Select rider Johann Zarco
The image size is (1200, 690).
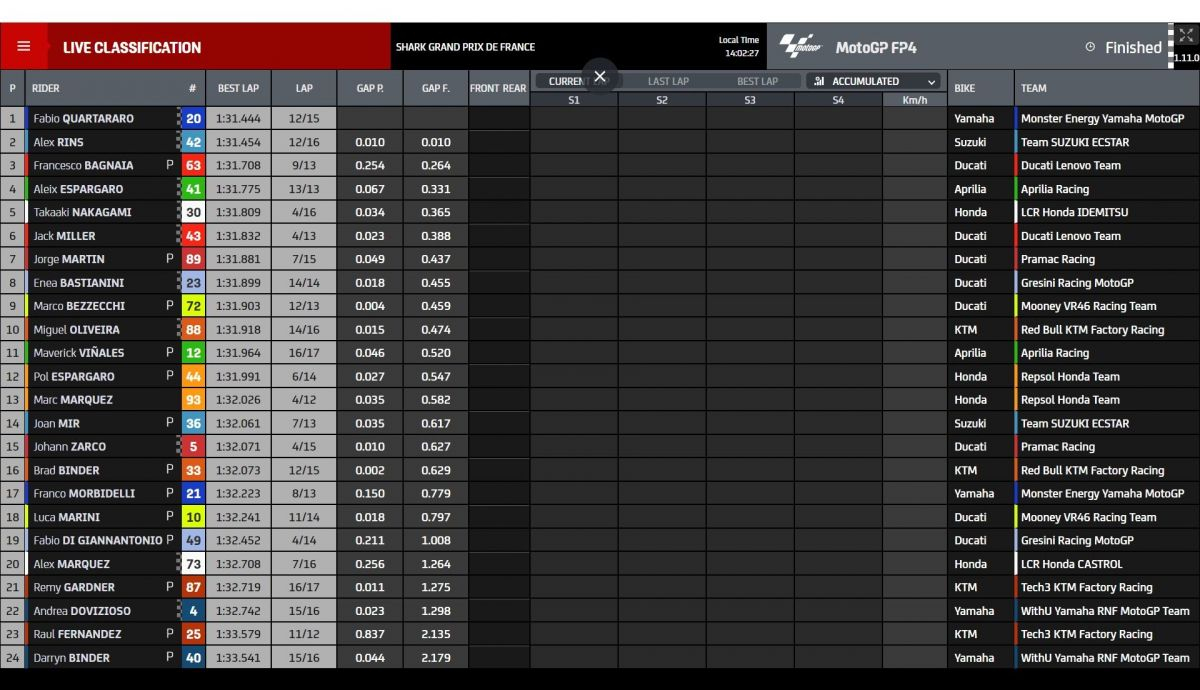click(x=70, y=446)
